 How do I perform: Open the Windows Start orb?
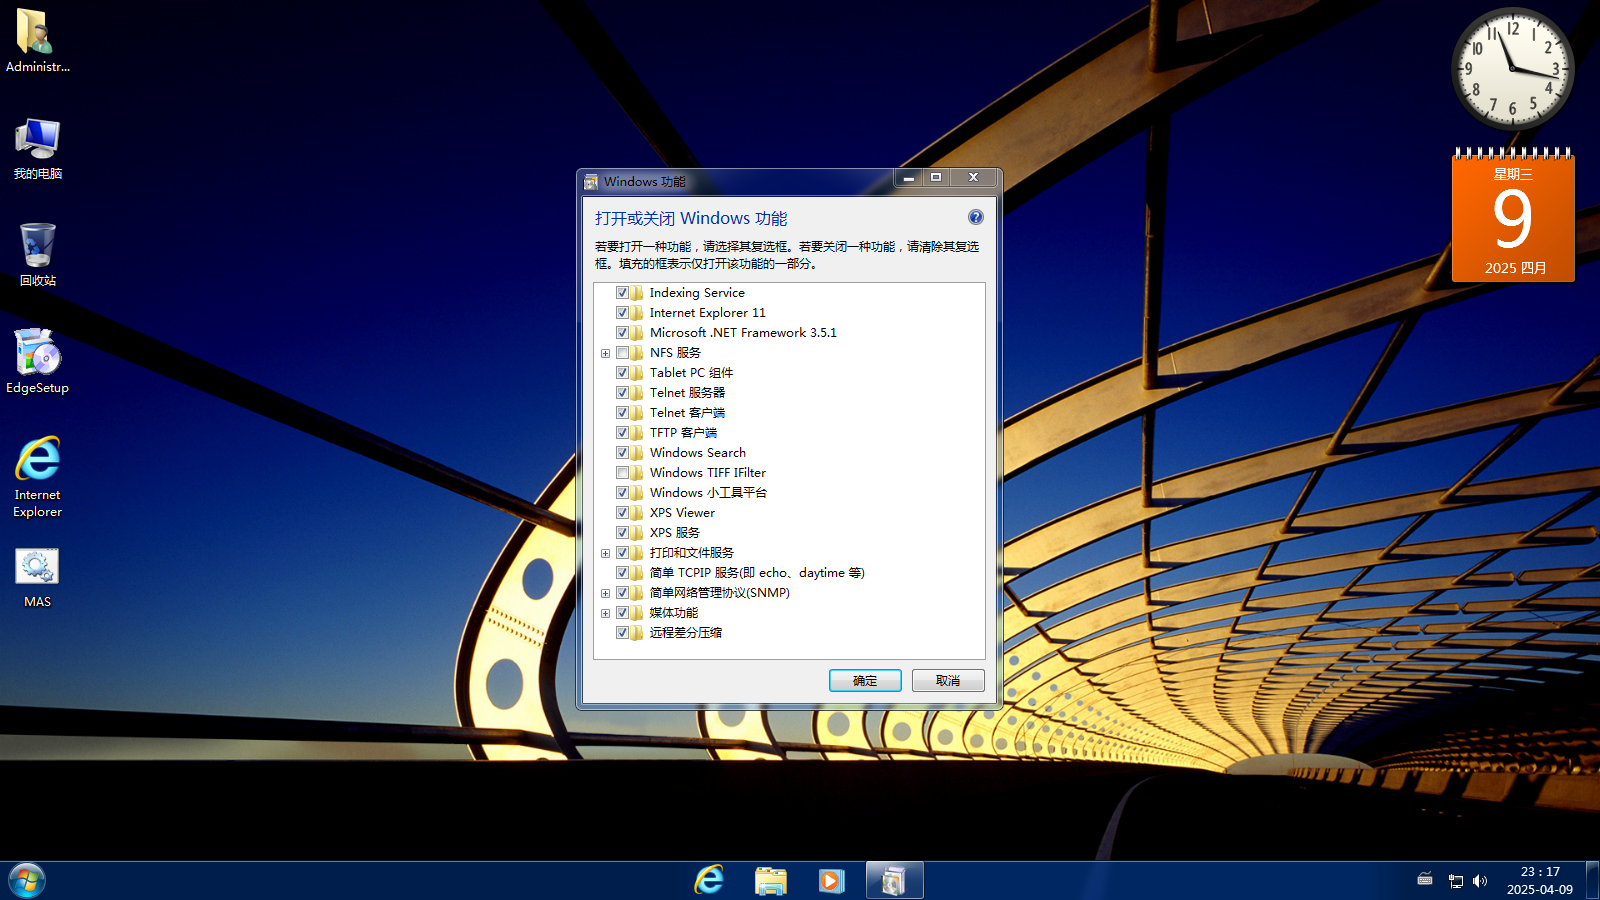(27, 881)
